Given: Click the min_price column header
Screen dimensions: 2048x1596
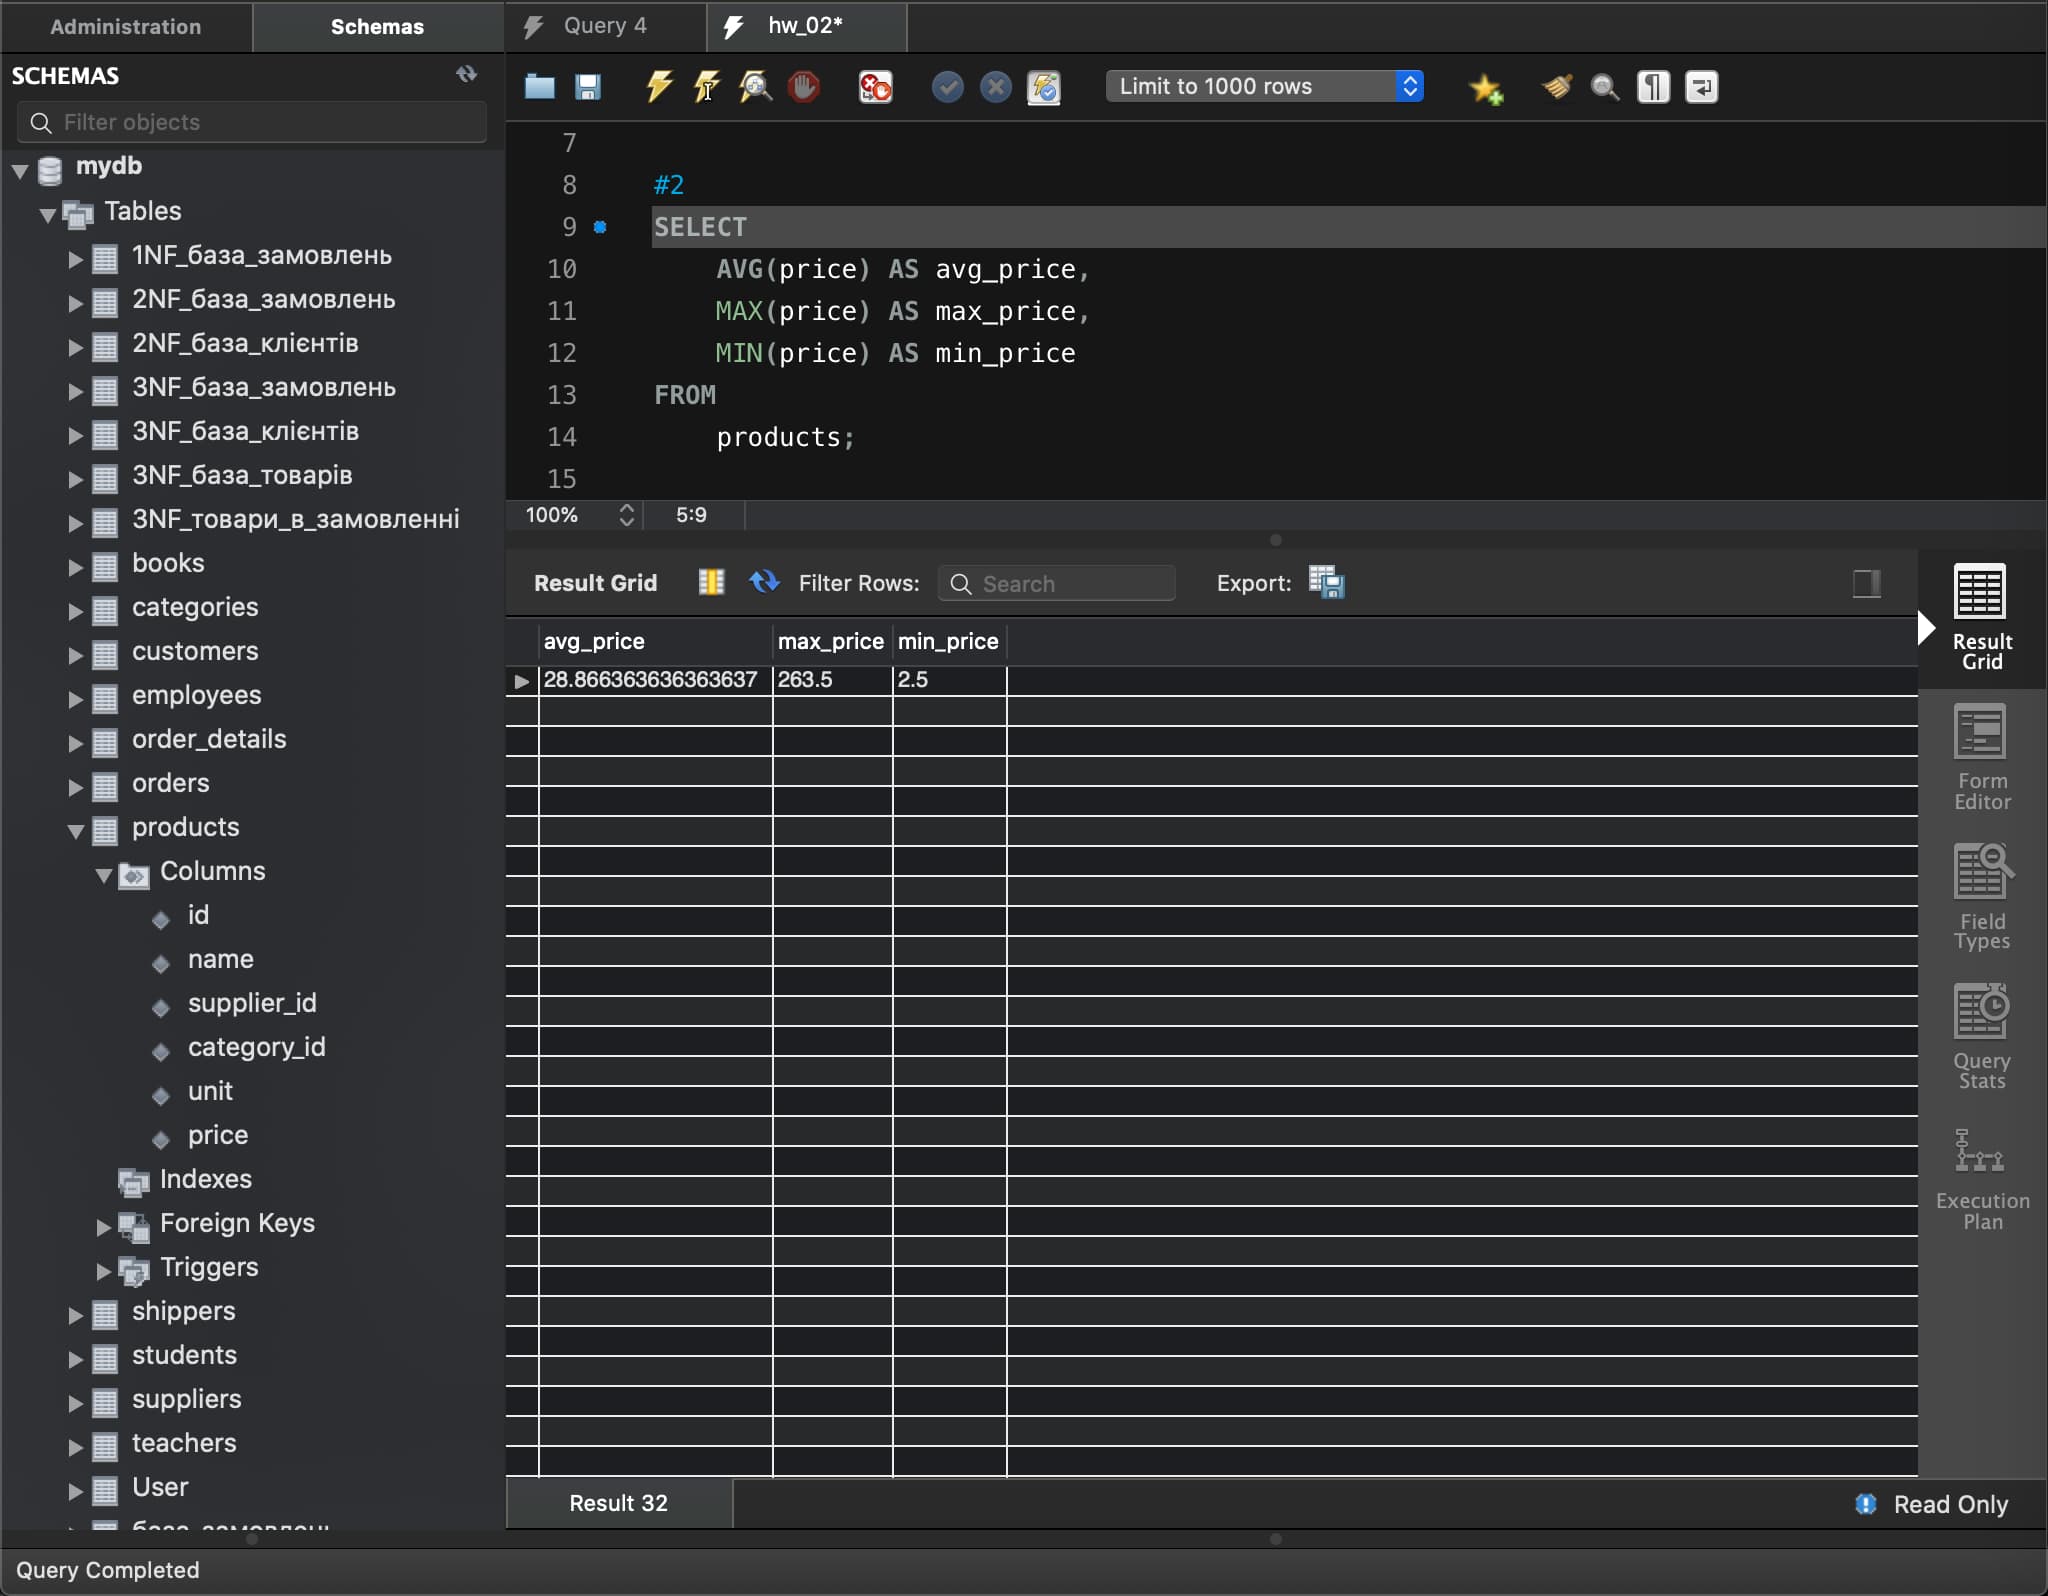Looking at the screenshot, I should tap(949, 642).
